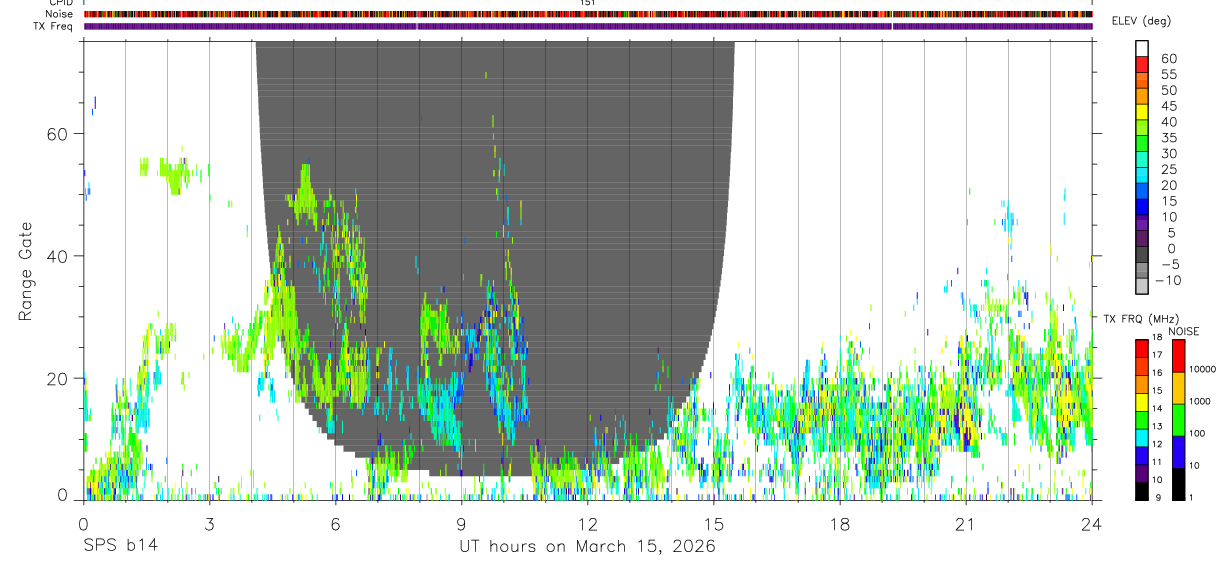Screen dimensions: 1228x567
Task: Click the 'ELEV (deg)' legend title
Action: 1141,21
